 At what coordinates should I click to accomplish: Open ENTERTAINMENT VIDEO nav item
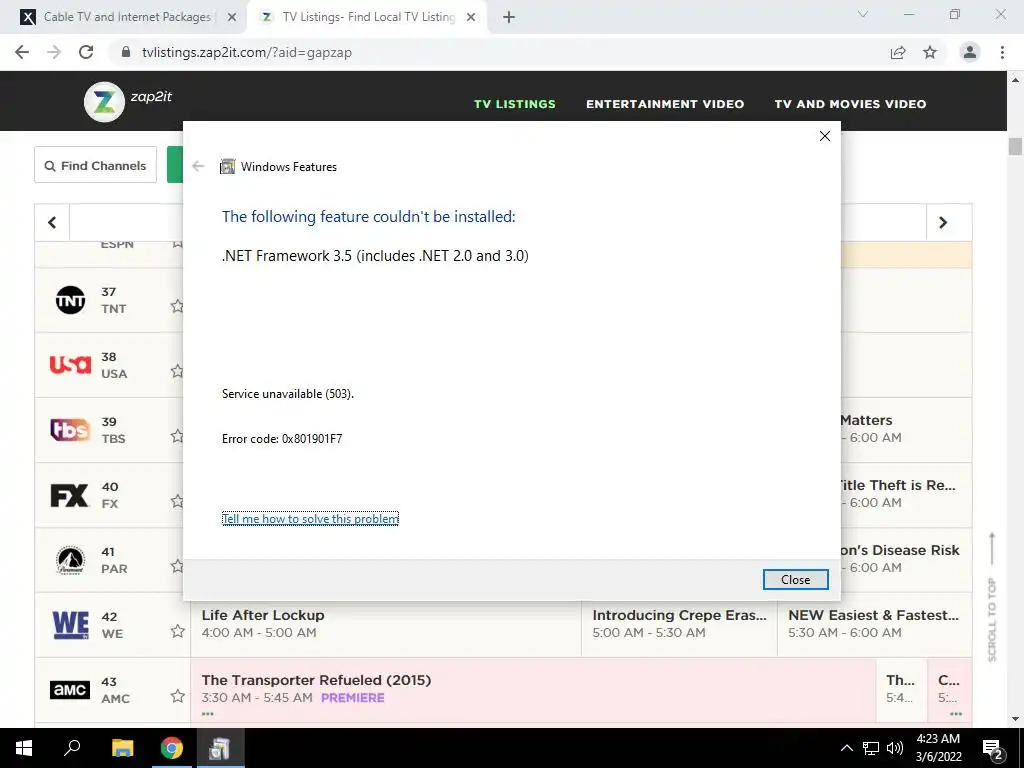pos(665,104)
